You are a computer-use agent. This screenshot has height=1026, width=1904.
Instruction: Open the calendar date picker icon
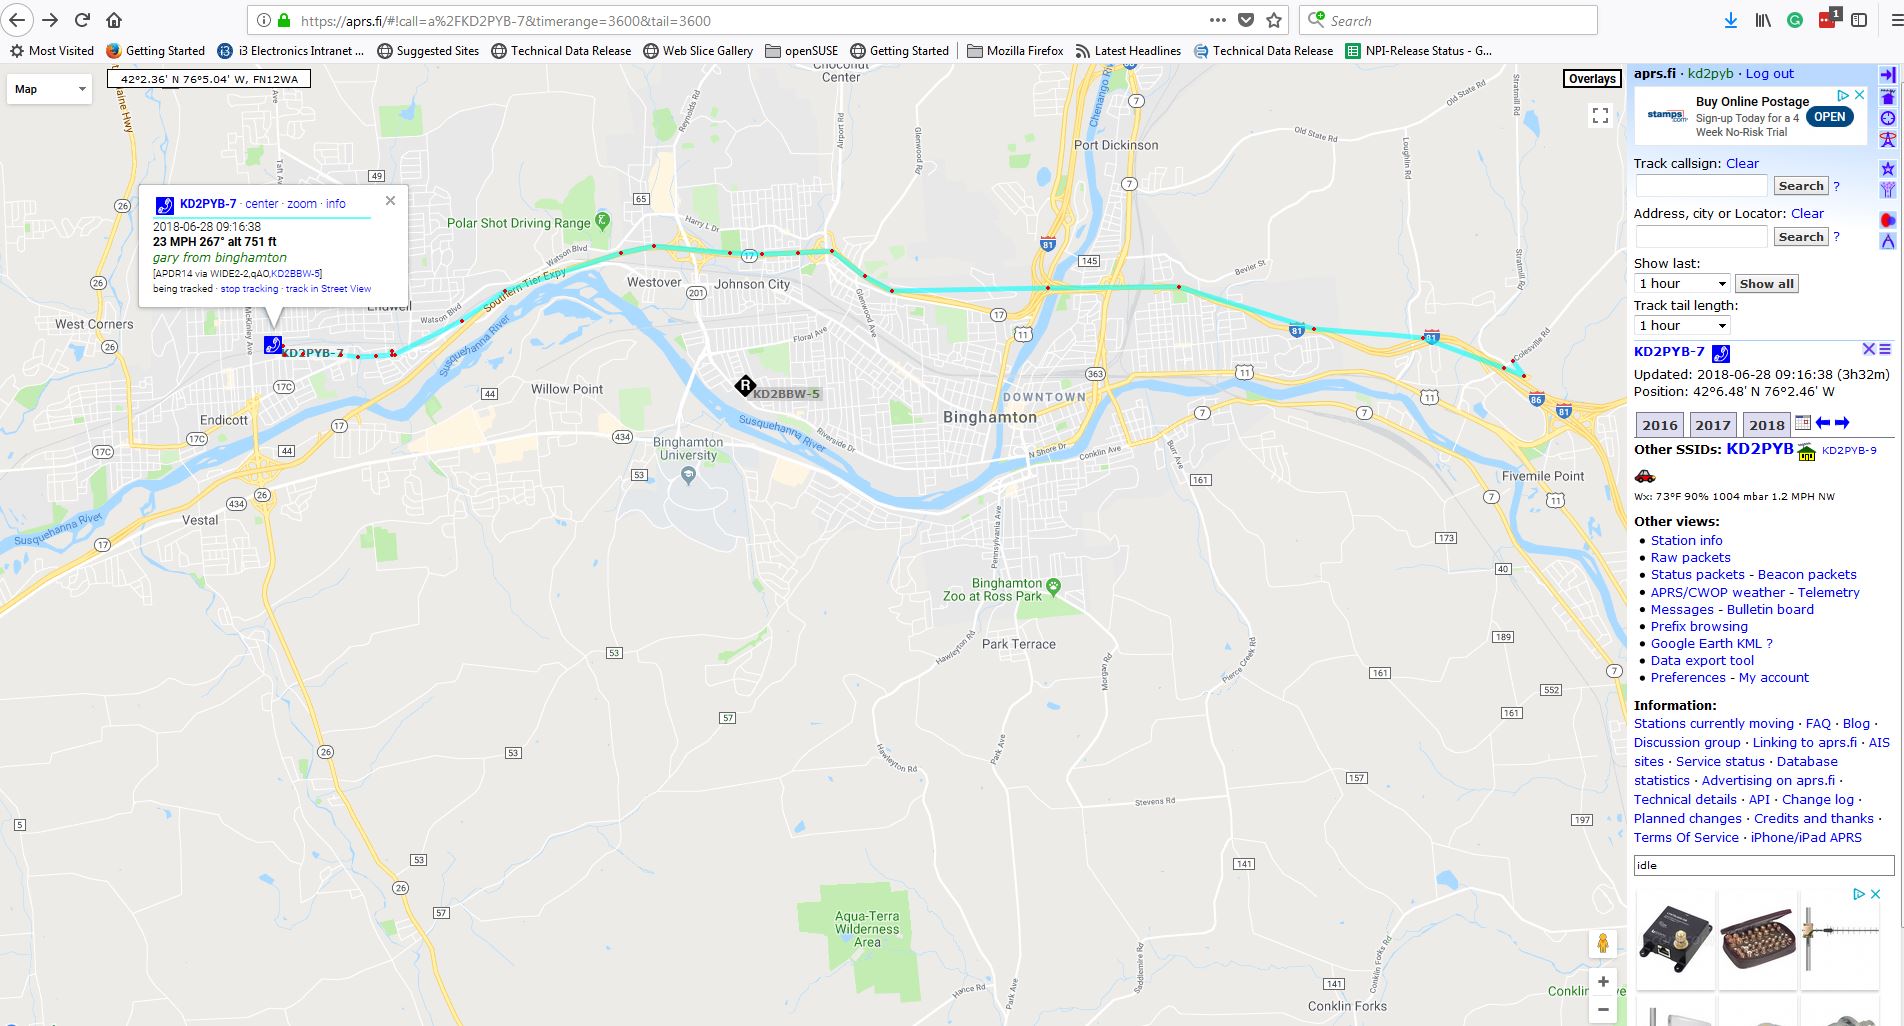pos(1802,423)
